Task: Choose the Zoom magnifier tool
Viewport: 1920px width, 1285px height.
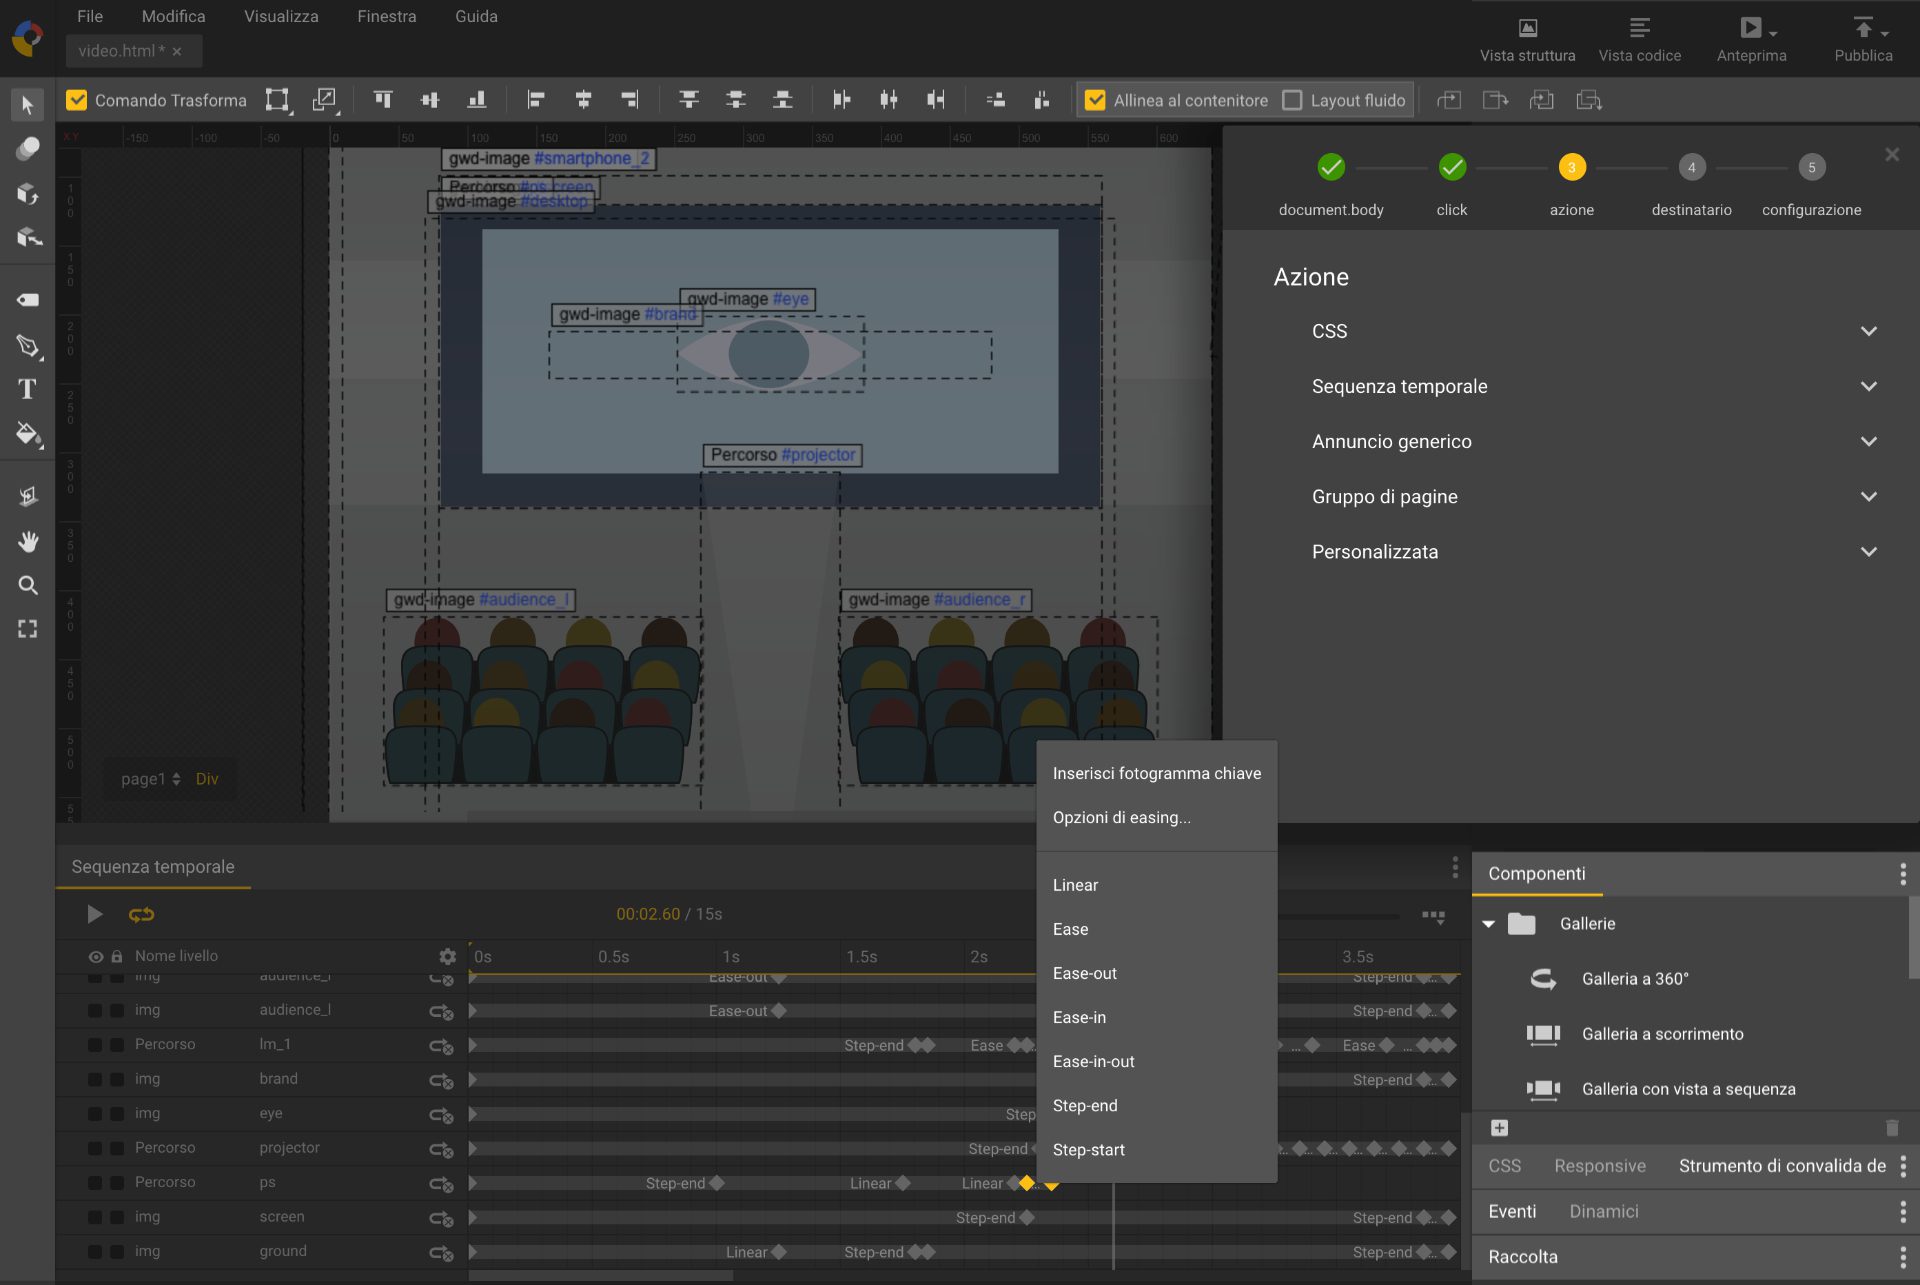Action: [27, 585]
